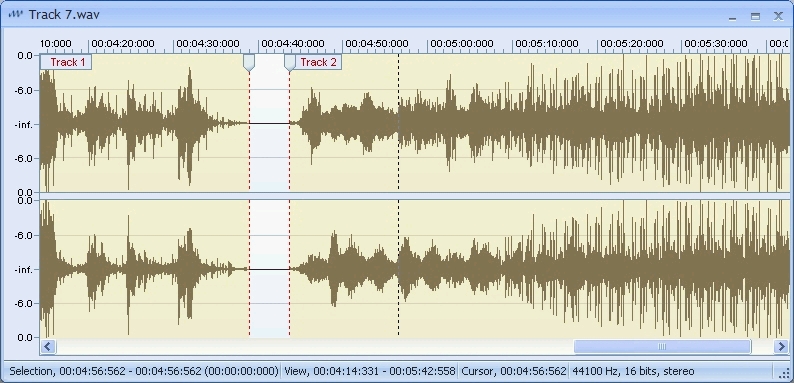
Task: Click the 44100 Hz, 16 bits, stereo info
Action: [633, 371]
